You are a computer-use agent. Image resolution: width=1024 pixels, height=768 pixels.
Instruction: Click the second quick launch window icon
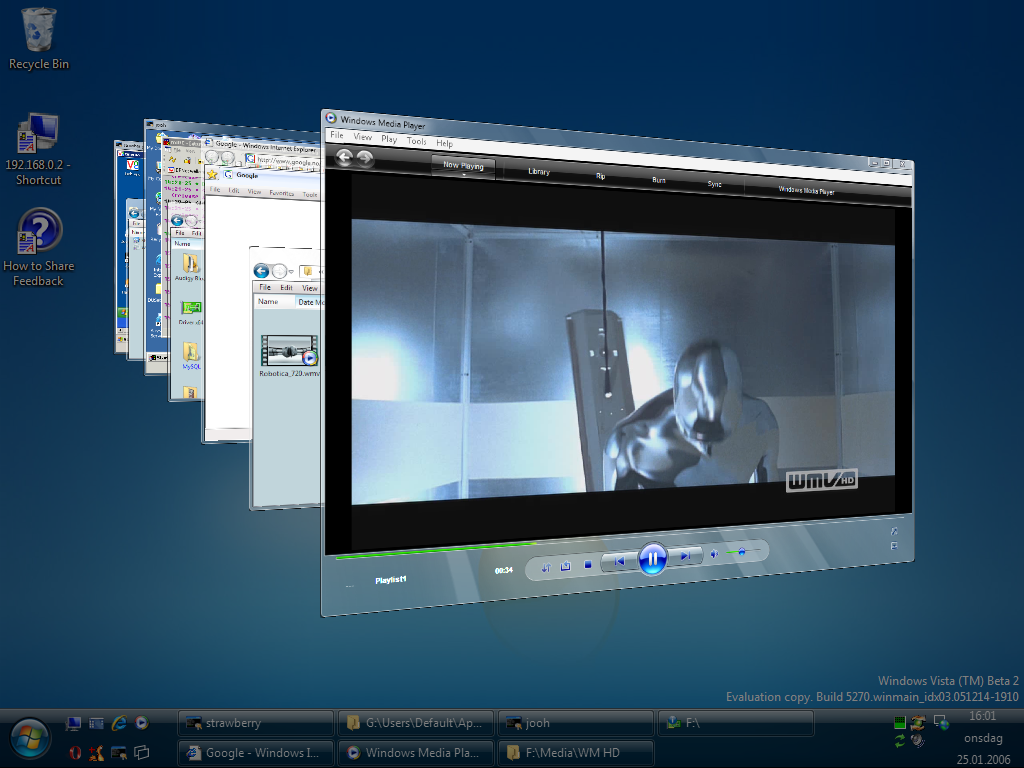point(96,724)
